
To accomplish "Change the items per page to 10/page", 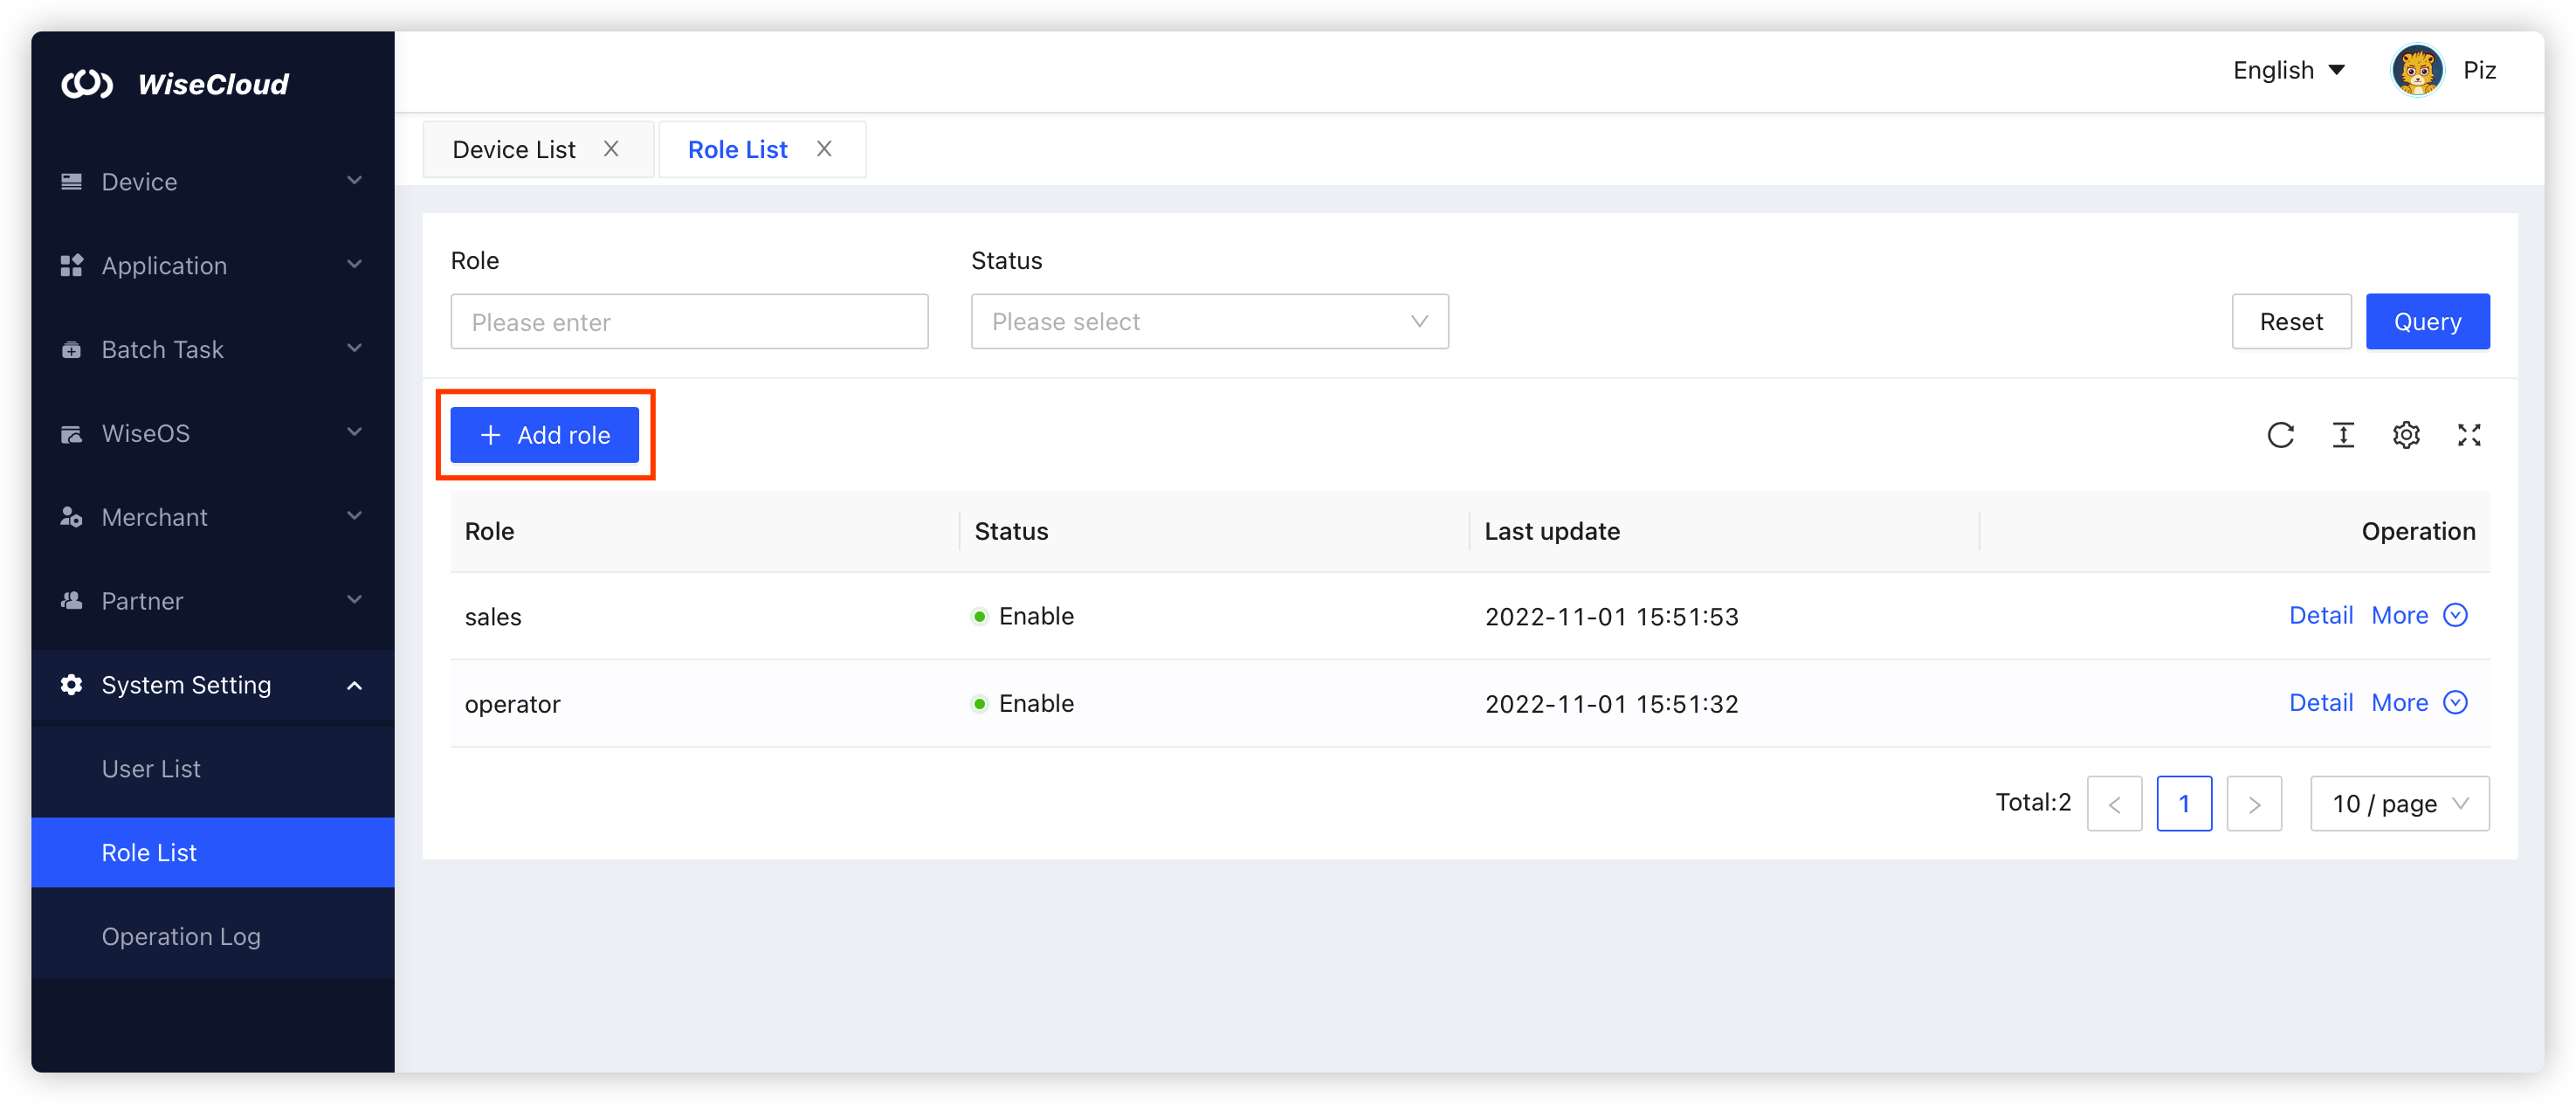I will 2398,803.
